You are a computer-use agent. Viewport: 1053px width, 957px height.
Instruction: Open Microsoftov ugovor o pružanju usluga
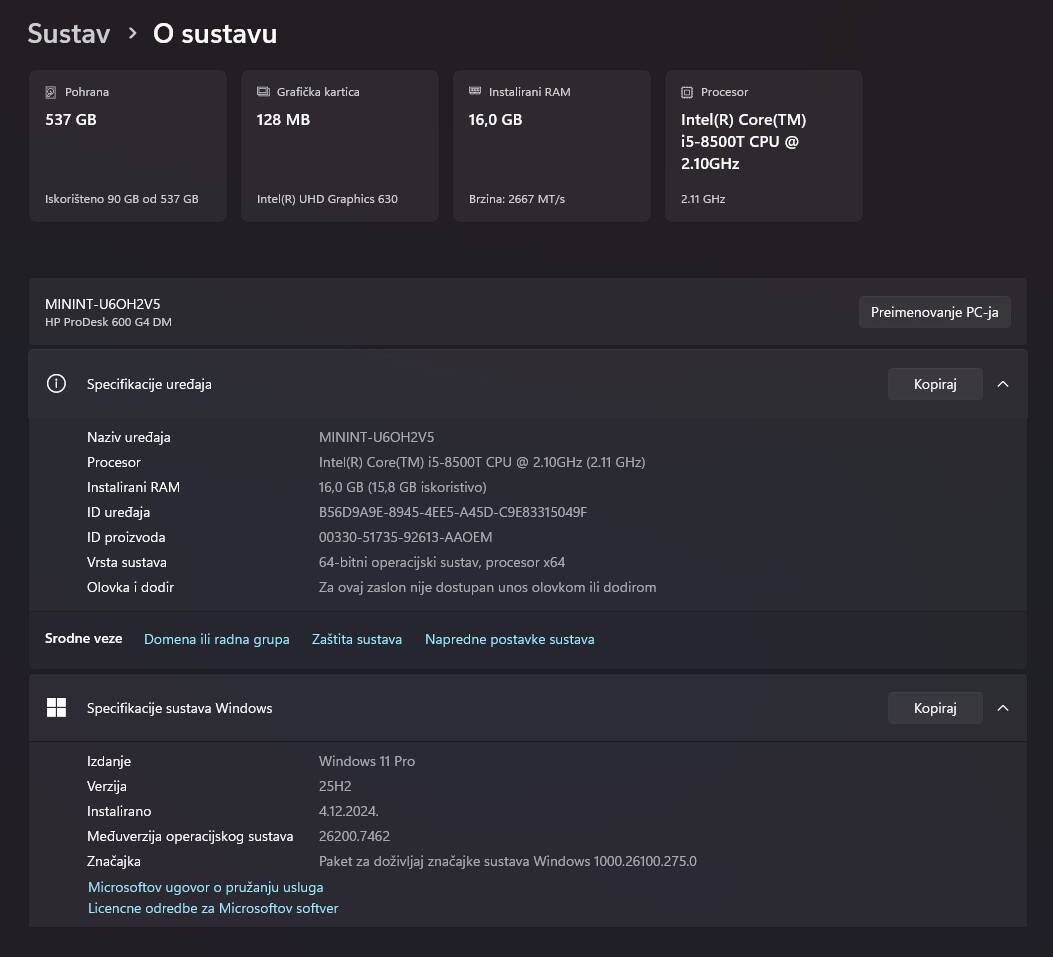(x=206, y=887)
